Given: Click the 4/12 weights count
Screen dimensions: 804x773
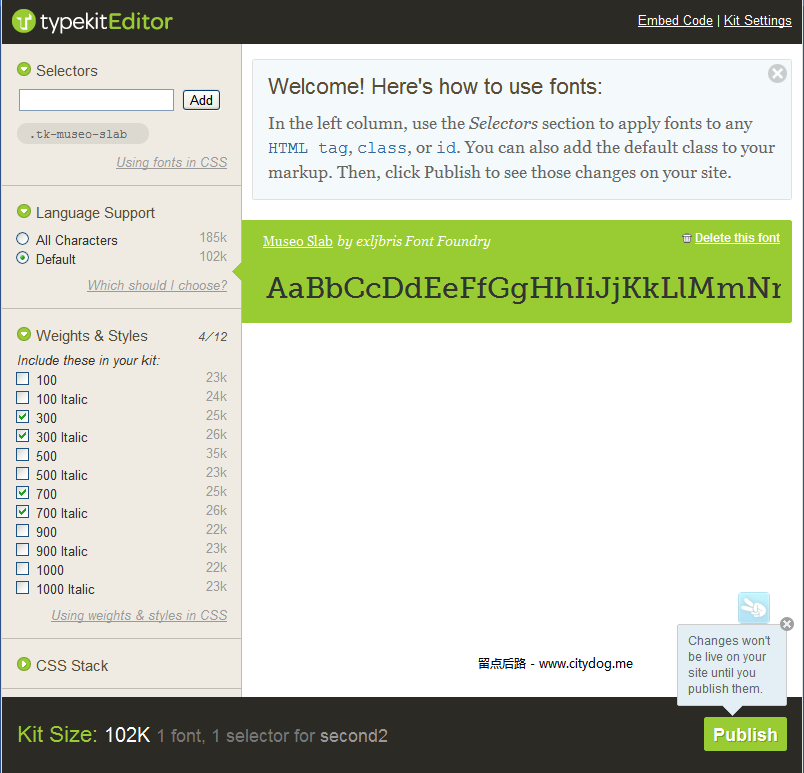Looking at the screenshot, I should pyautogui.click(x=213, y=336).
